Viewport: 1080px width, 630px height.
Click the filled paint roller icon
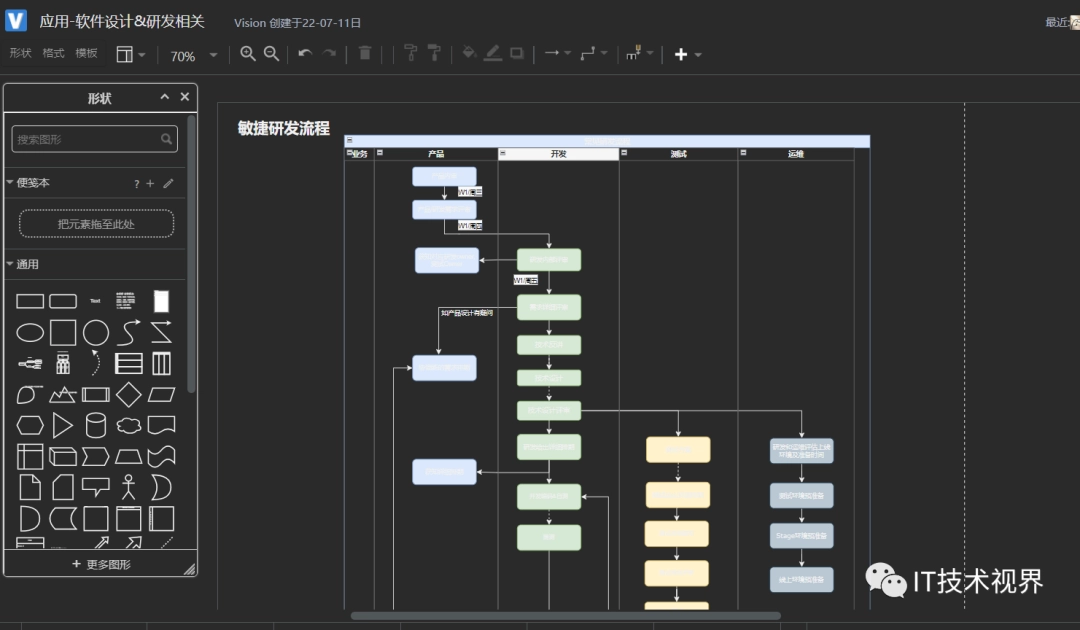[x=434, y=53]
